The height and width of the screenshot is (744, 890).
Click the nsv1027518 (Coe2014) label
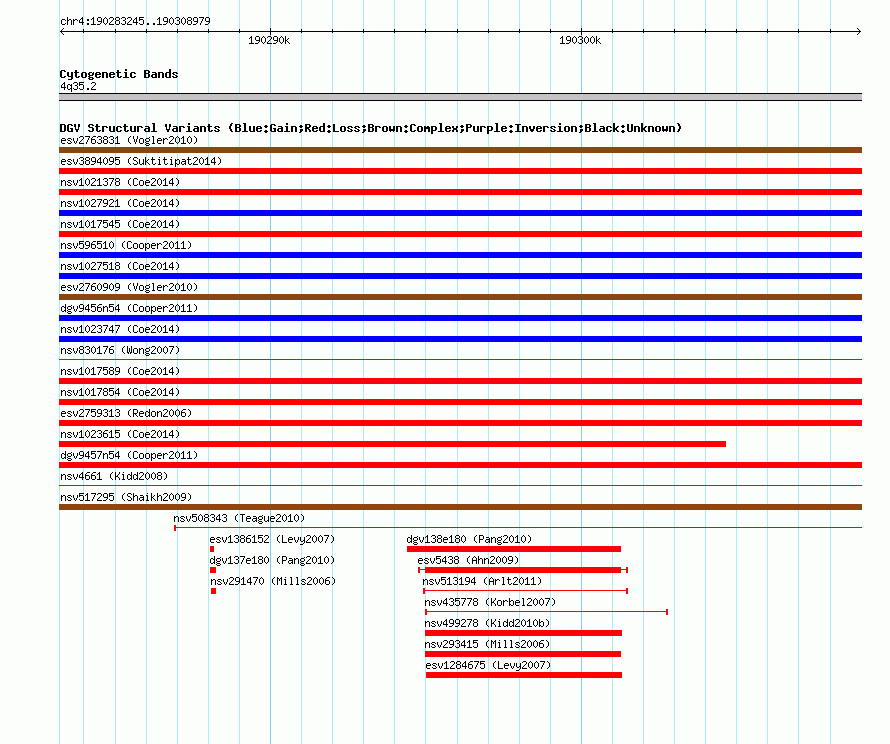120,266
